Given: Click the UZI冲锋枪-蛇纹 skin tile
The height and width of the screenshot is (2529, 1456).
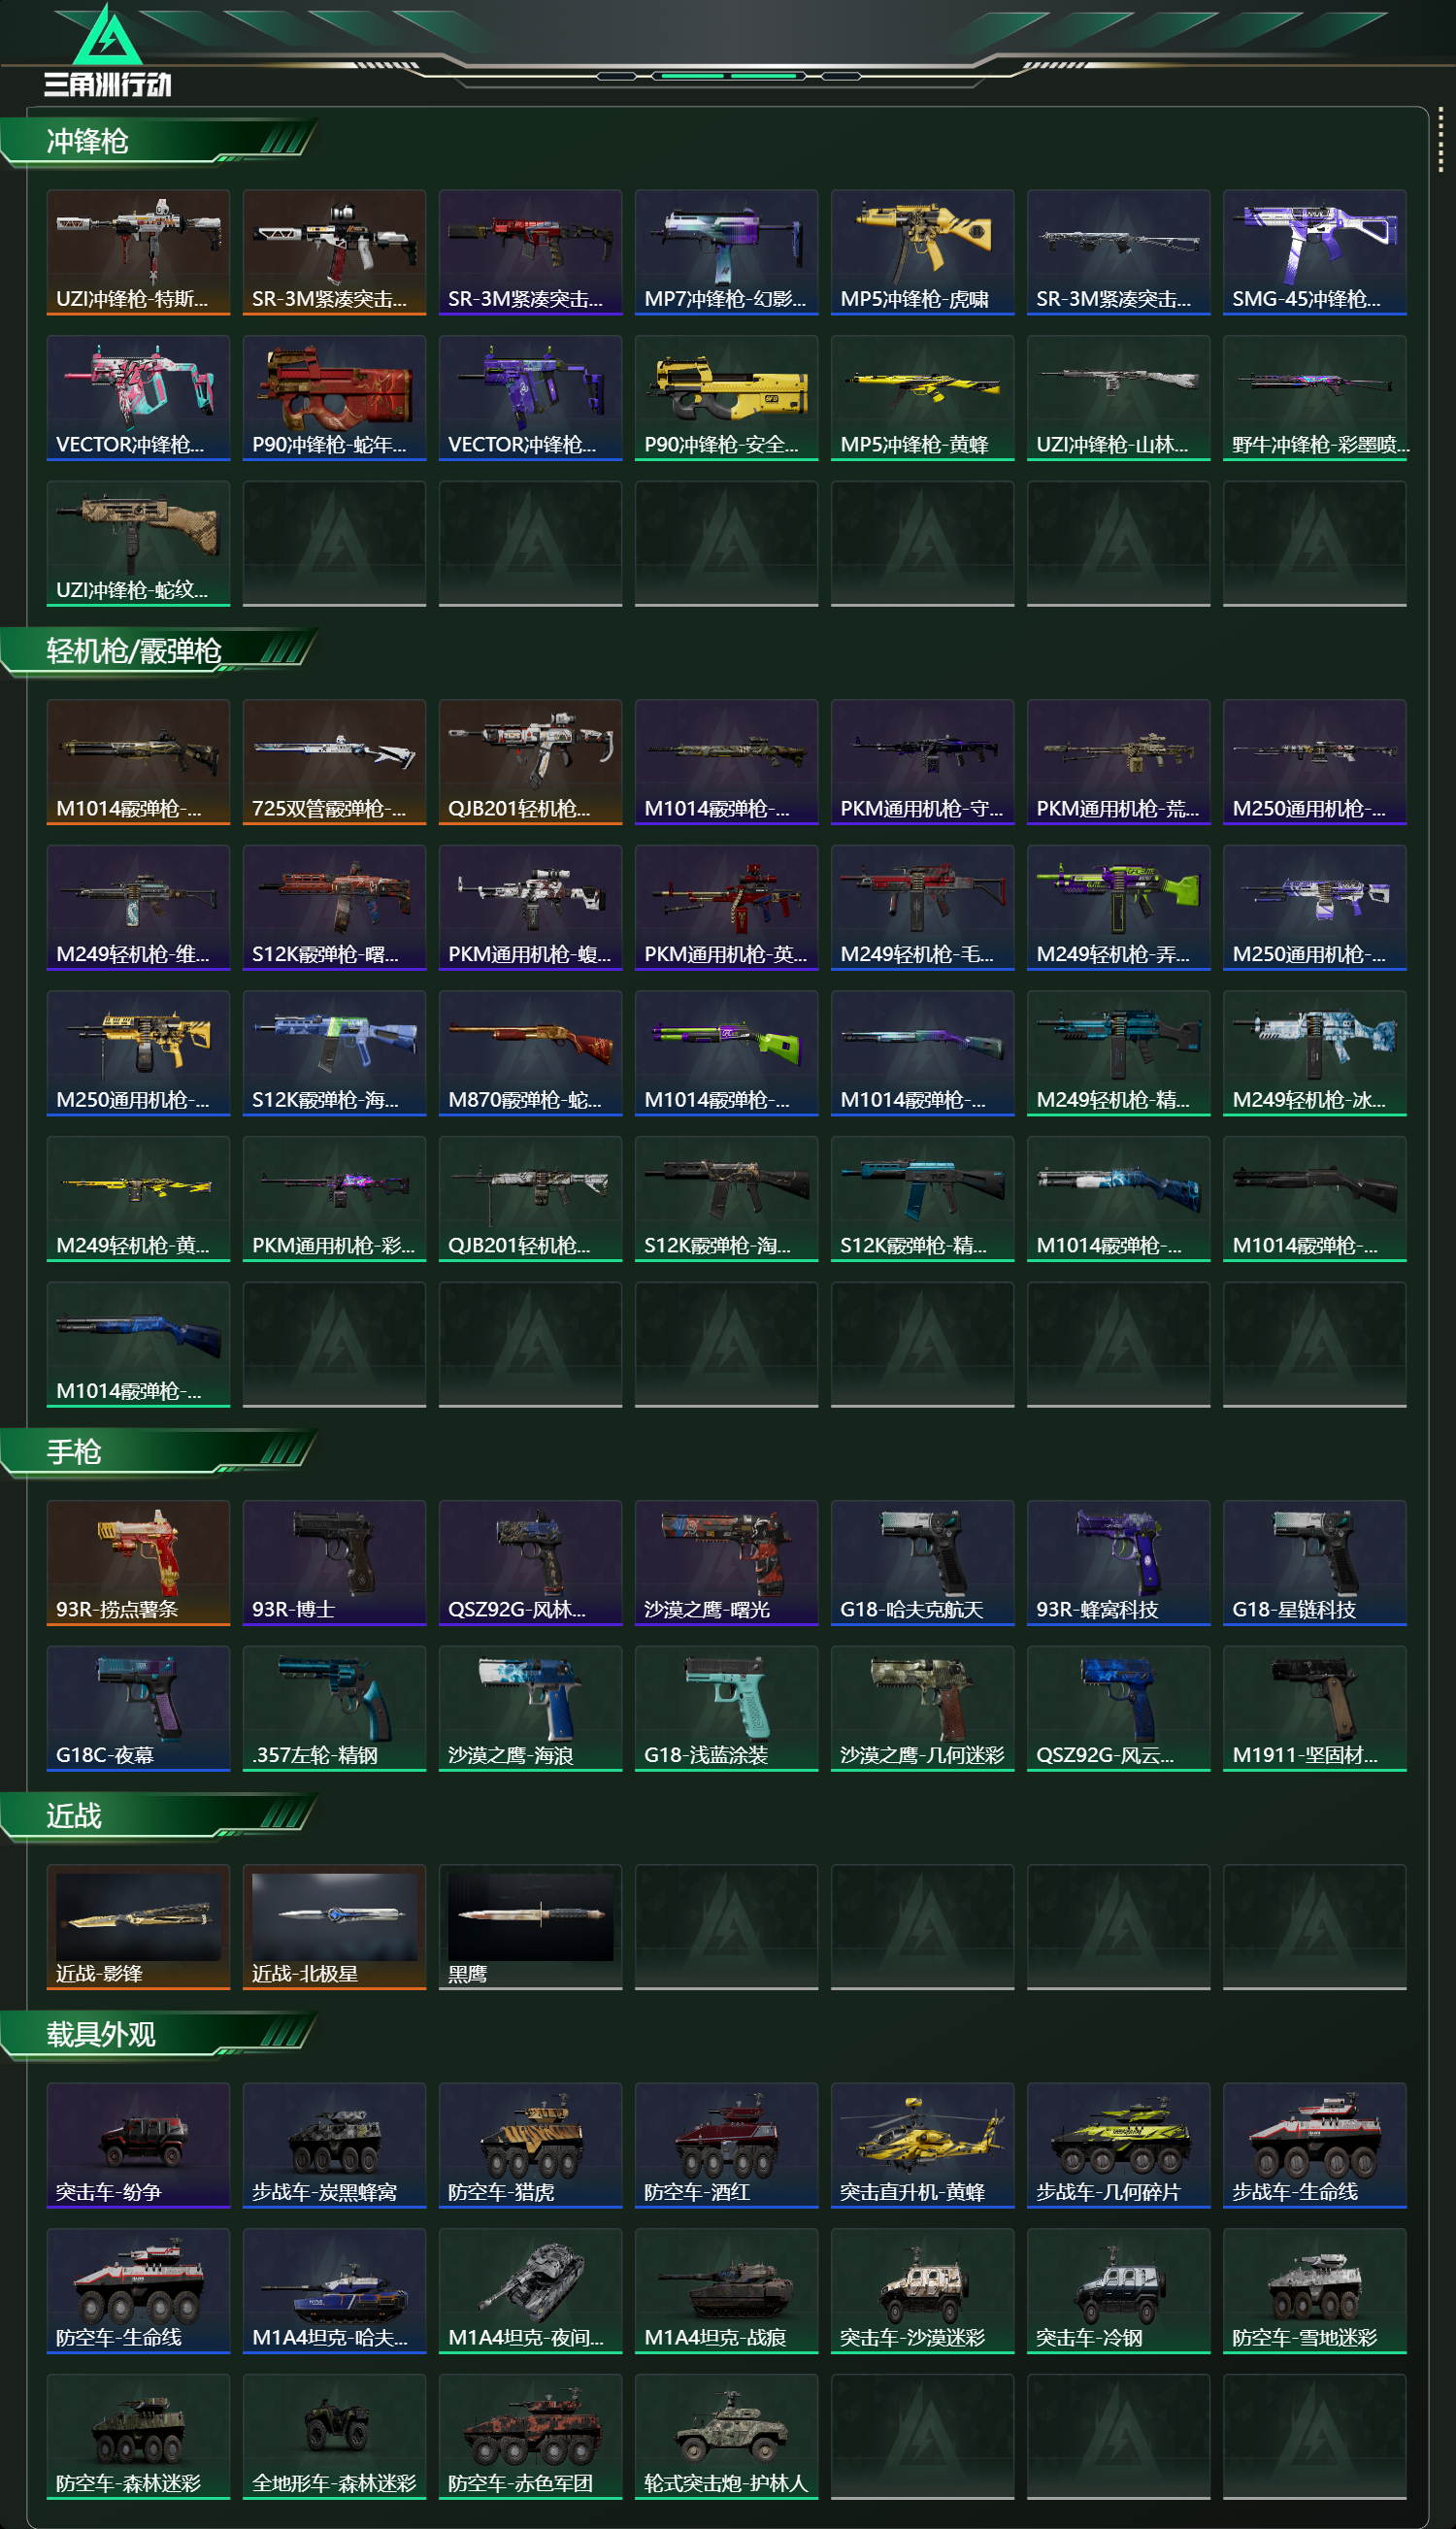Looking at the screenshot, I should click(138, 543).
